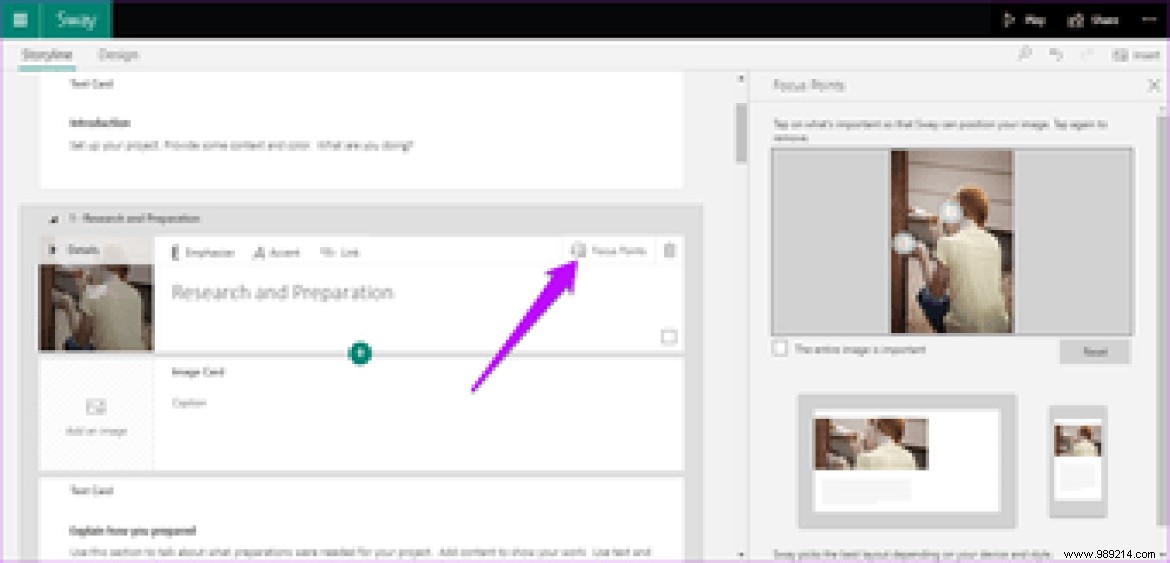Viewport: 1170px width, 563px height.
Task: Open the Share options
Action: coord(1093,21)
